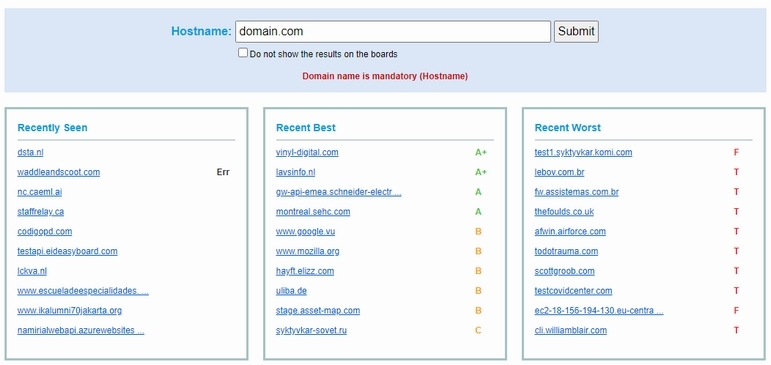Open namirialwebapi.azurewebsites link
This screenshot has height=365, width=771.
(x=81, y=330)
